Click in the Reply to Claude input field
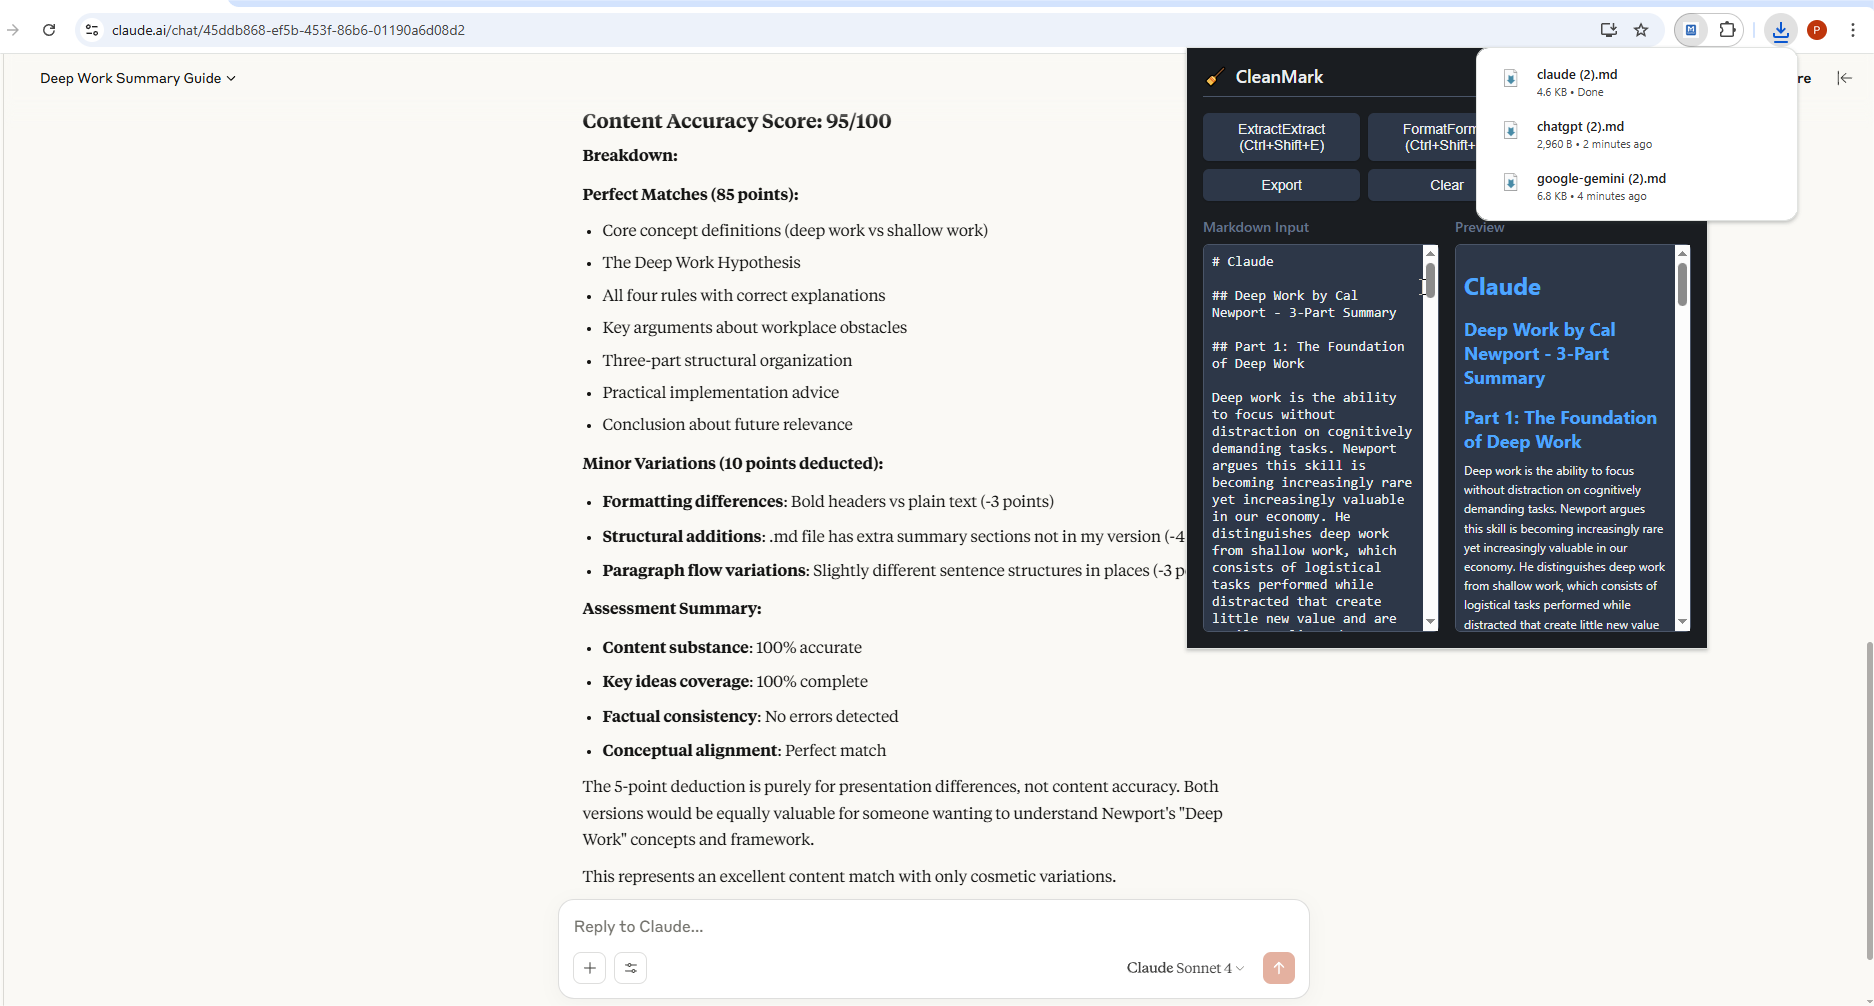 933,926
